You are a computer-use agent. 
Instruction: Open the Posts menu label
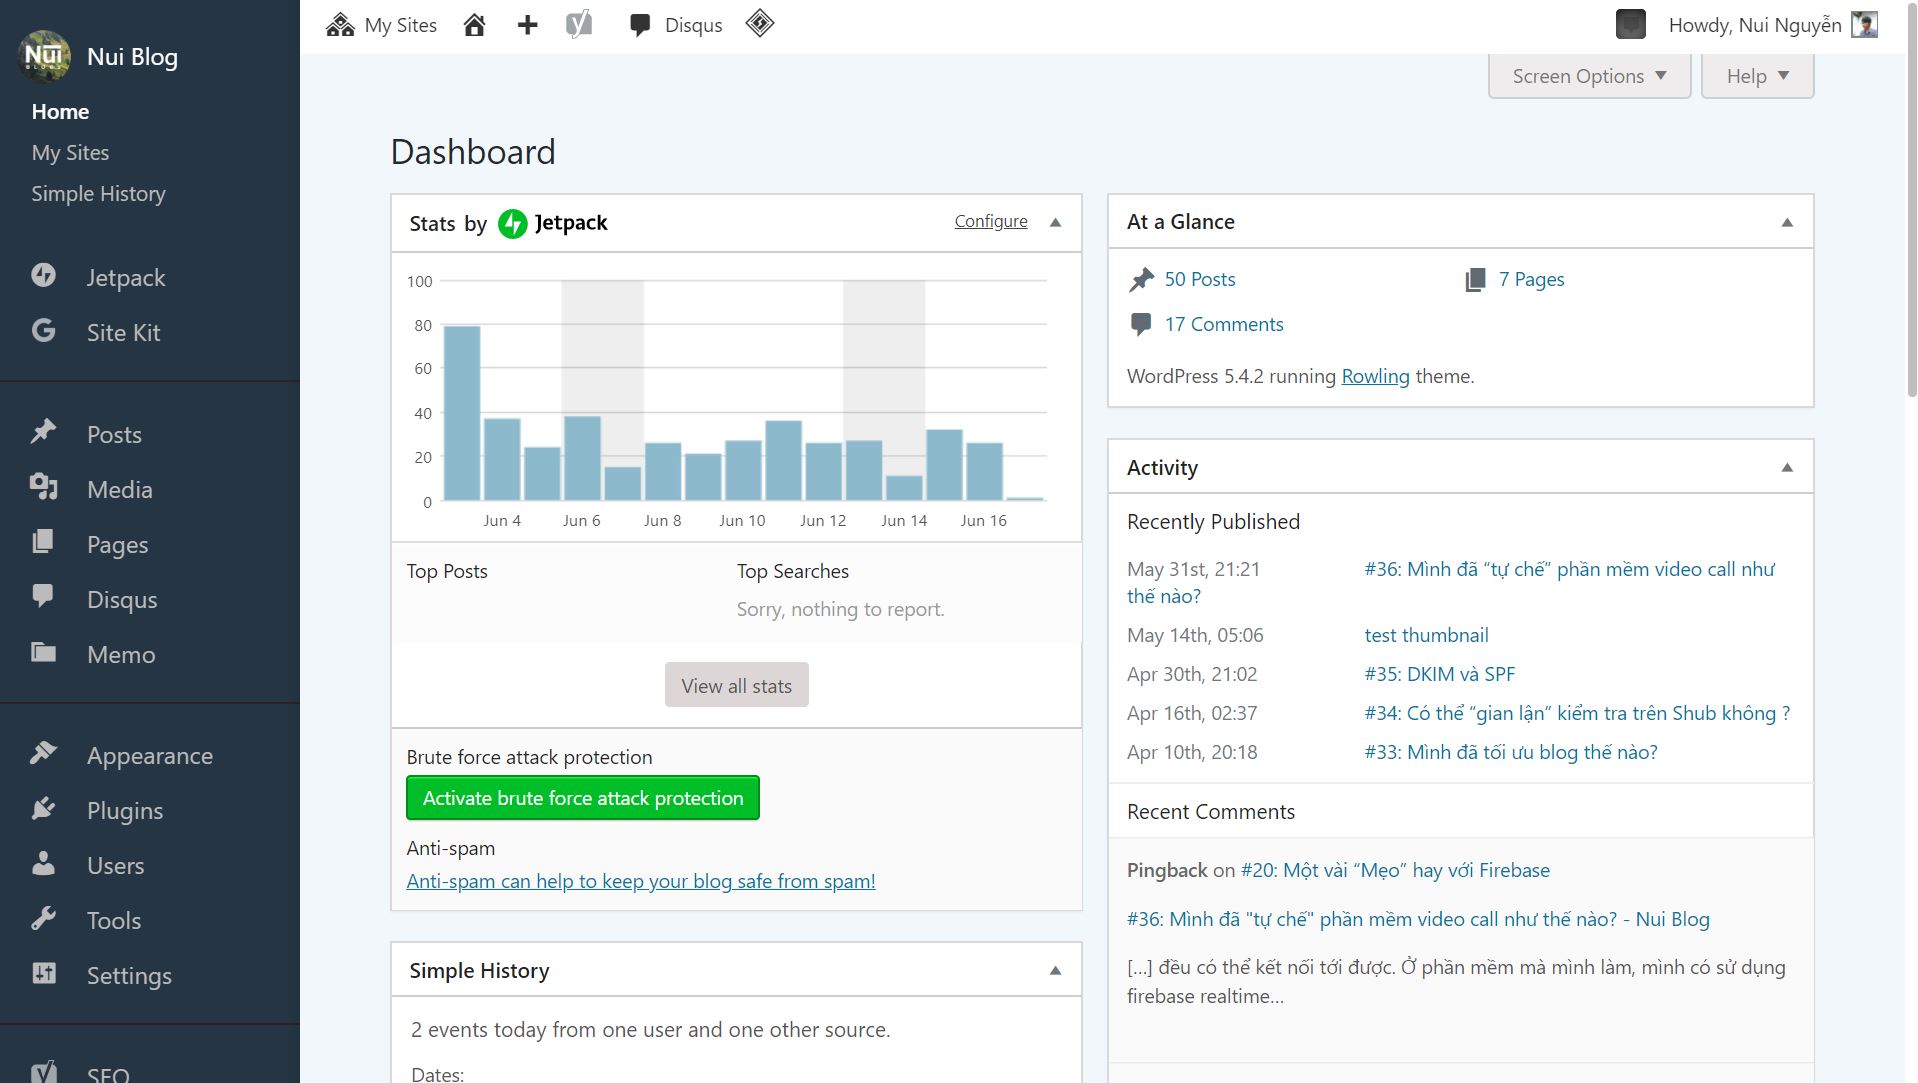pyautogui.click(x=114, y=434)
